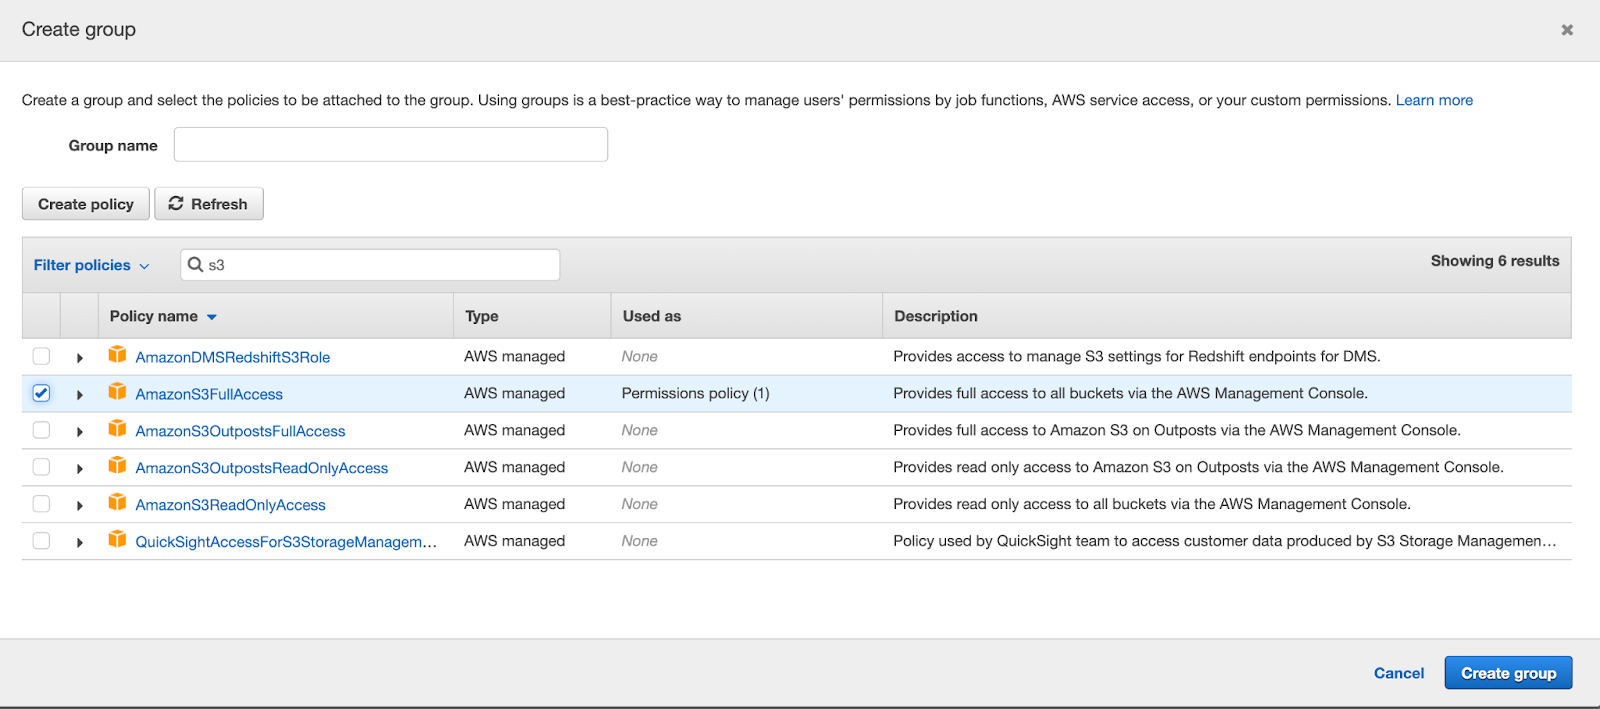Viewport: 1600px width, 709px height.
Task: Click the Create group button
Action: pyautogui.click(x=1508, y=673)
